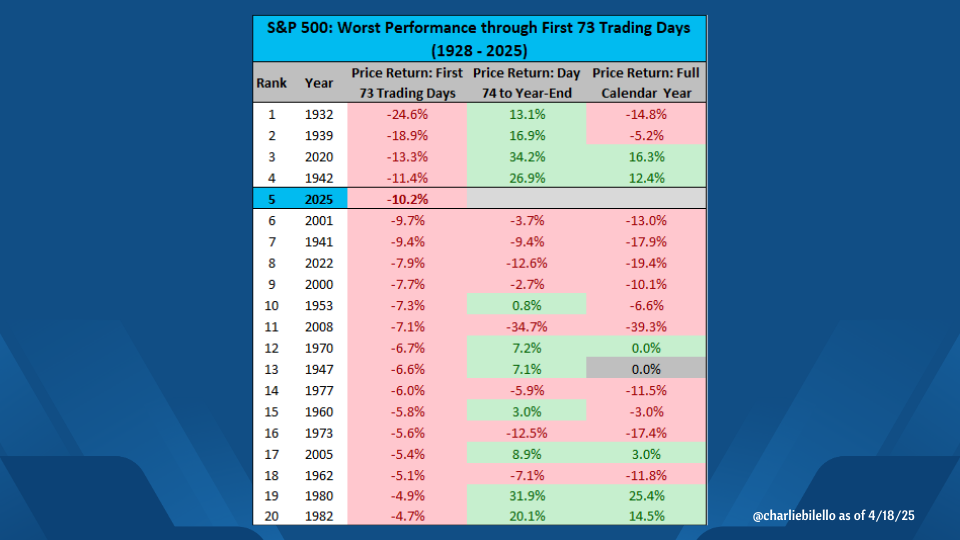Click the "Day 74 to Year-End" column header

(x=527, y=83)
